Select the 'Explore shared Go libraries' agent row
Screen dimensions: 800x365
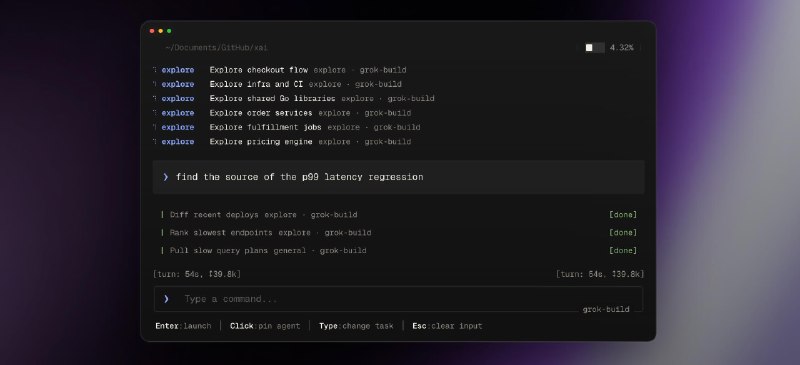click(293, 99)
